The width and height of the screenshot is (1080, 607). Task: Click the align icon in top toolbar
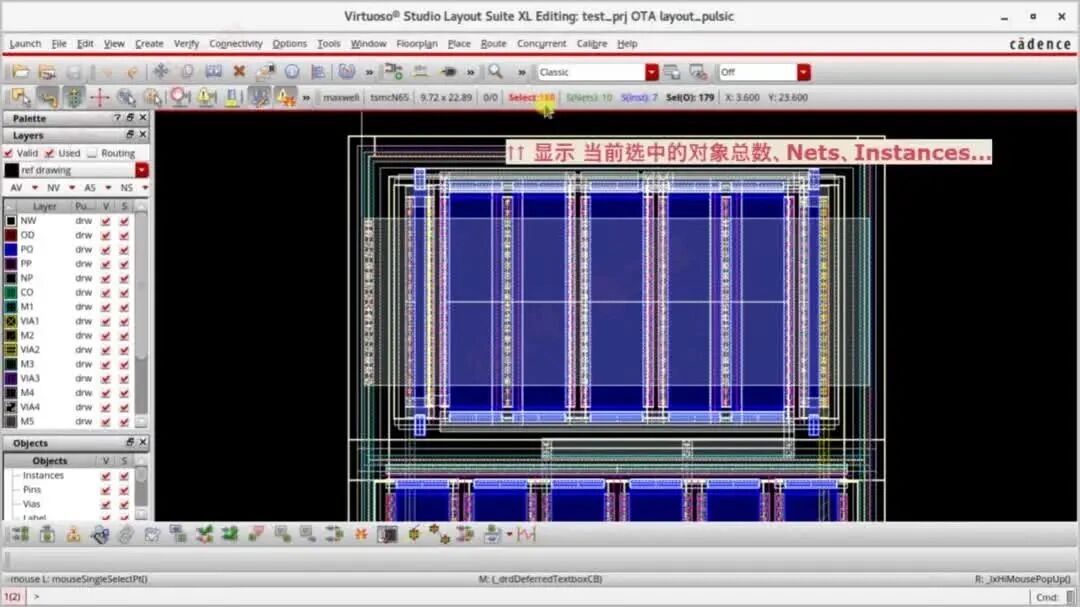click(x=318, y=72)
